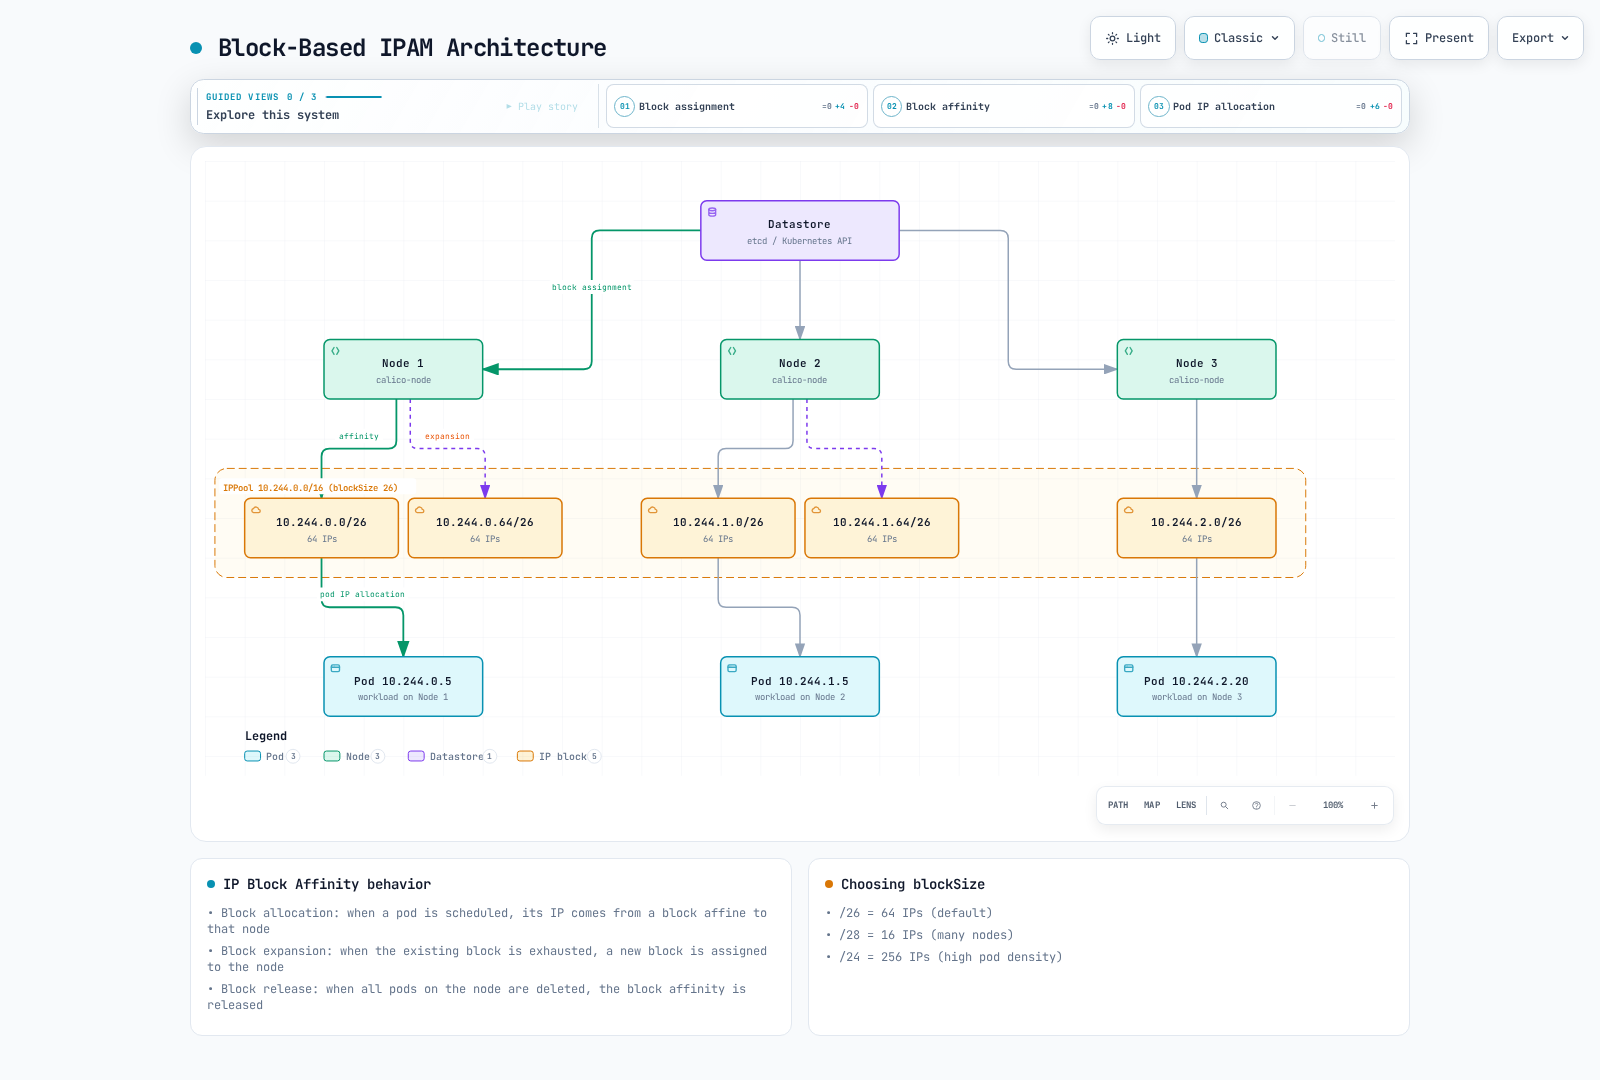Image resolution: width=1600 pixels, height=1080 pixels.
Task: Click the window icon on Pod 10.244.1.5
Action: pyautogui.click(x=732, y=668)
